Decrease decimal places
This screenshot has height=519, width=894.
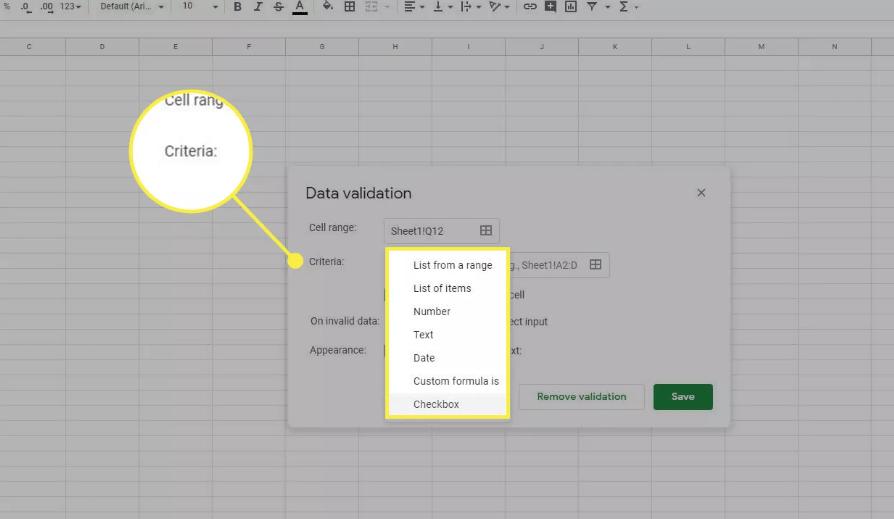coord(25,7)
